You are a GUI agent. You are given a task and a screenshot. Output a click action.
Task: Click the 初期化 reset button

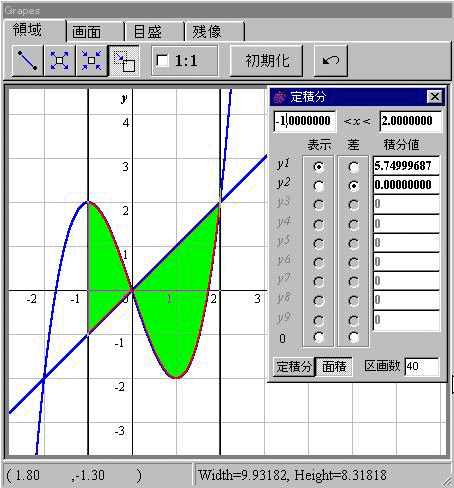[x=267, y=61]
